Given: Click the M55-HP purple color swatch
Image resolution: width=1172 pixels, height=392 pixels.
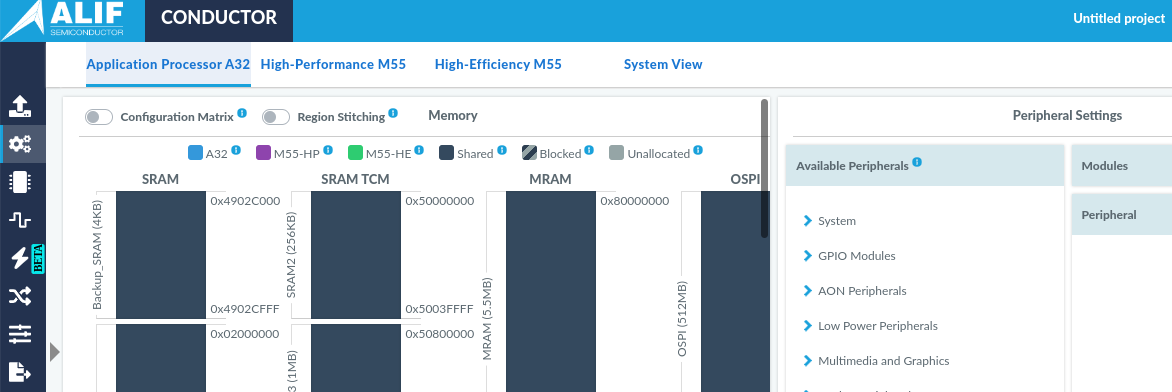Looking at the screenshot, I should pos(263,153).
